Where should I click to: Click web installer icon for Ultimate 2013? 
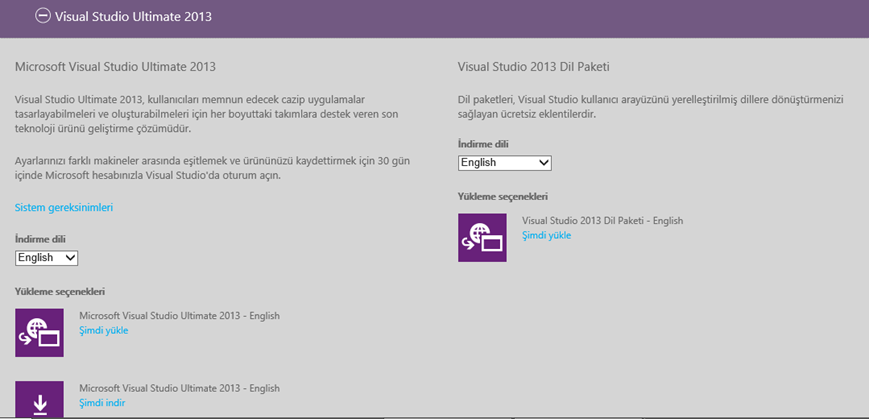[x=39, y=333]
